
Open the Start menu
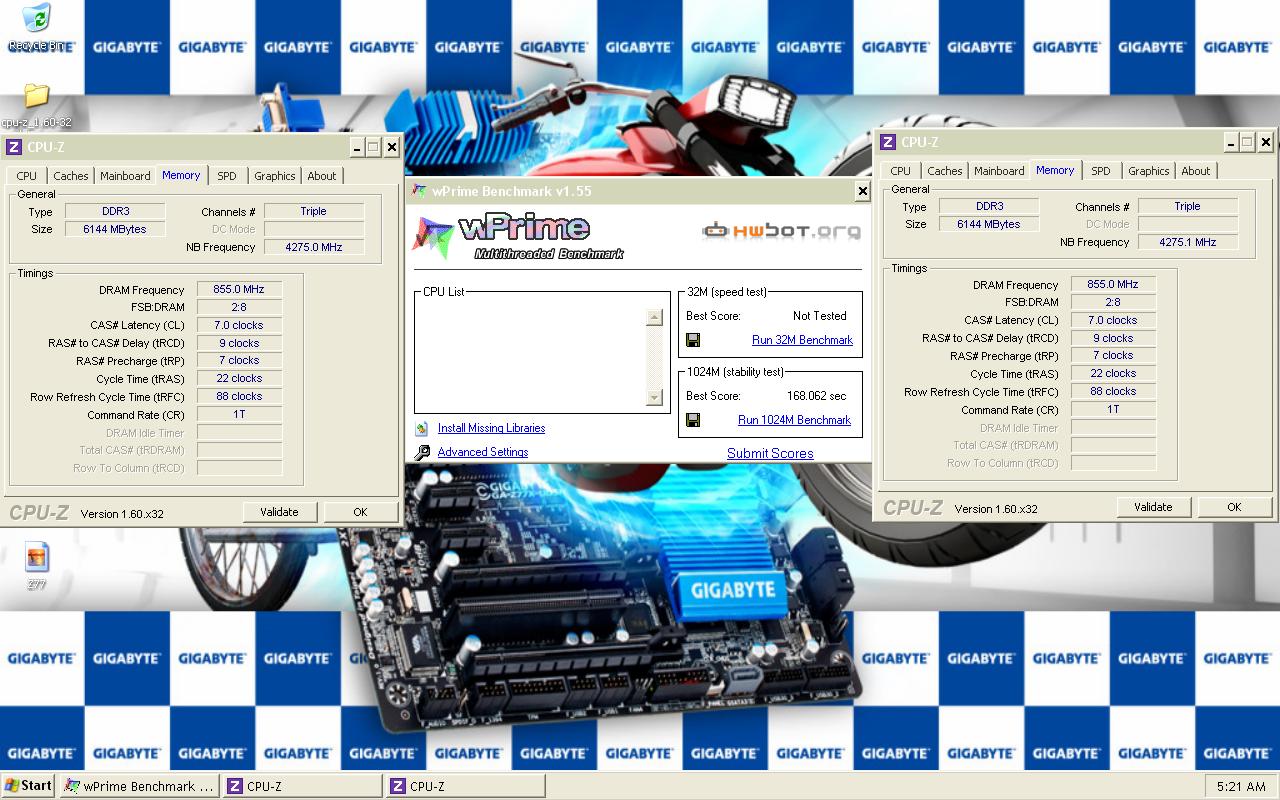point(28,786)
